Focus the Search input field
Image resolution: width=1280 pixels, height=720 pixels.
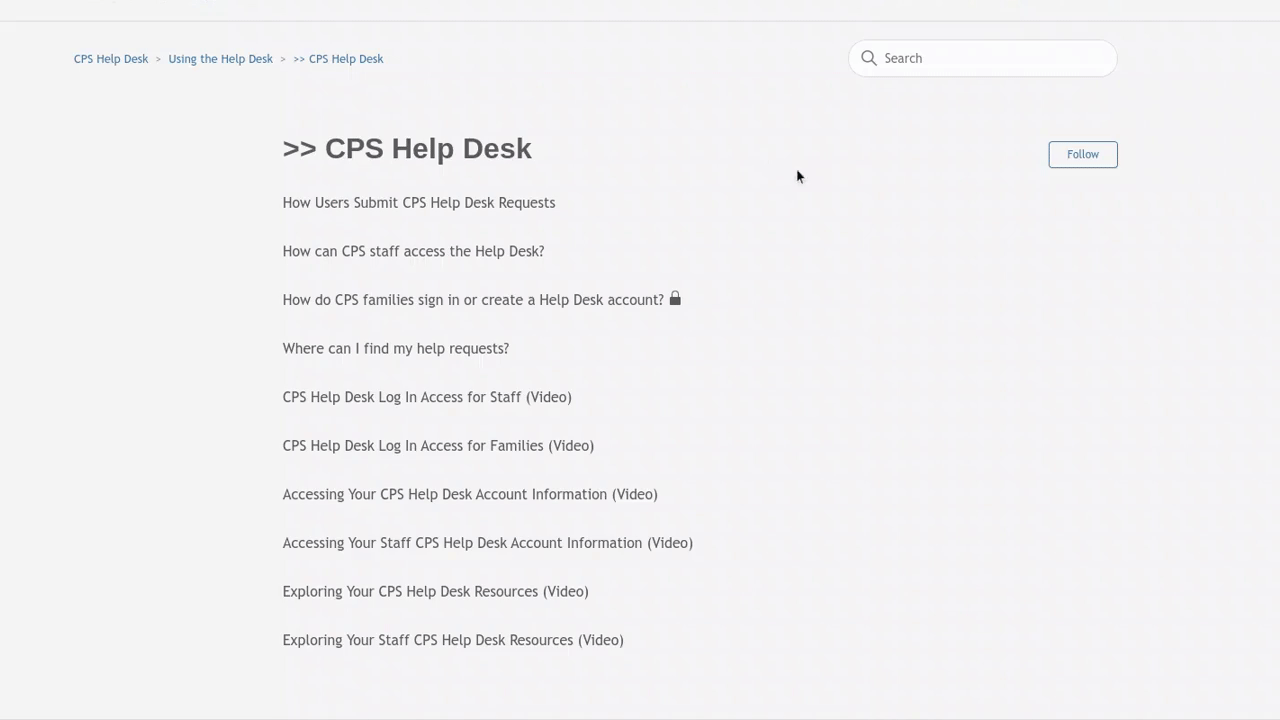(x=982, y=58)
